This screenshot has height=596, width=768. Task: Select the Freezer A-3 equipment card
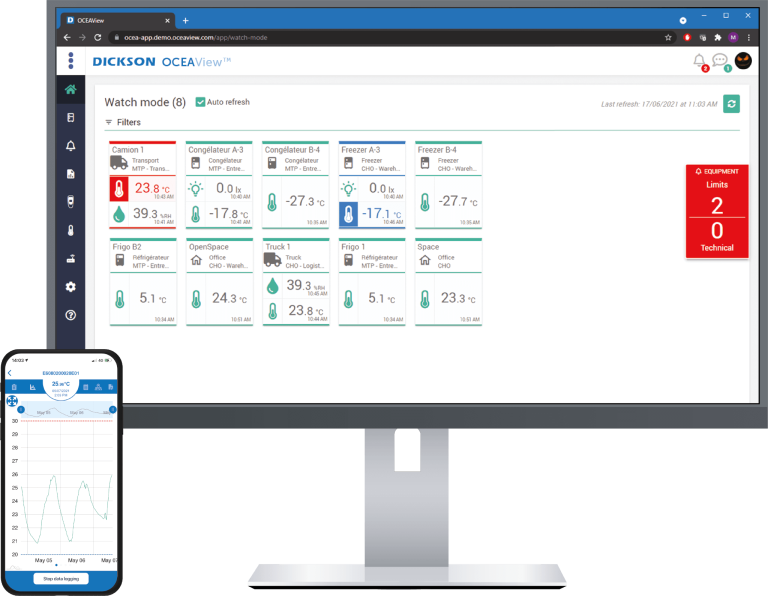click(372, 185)
